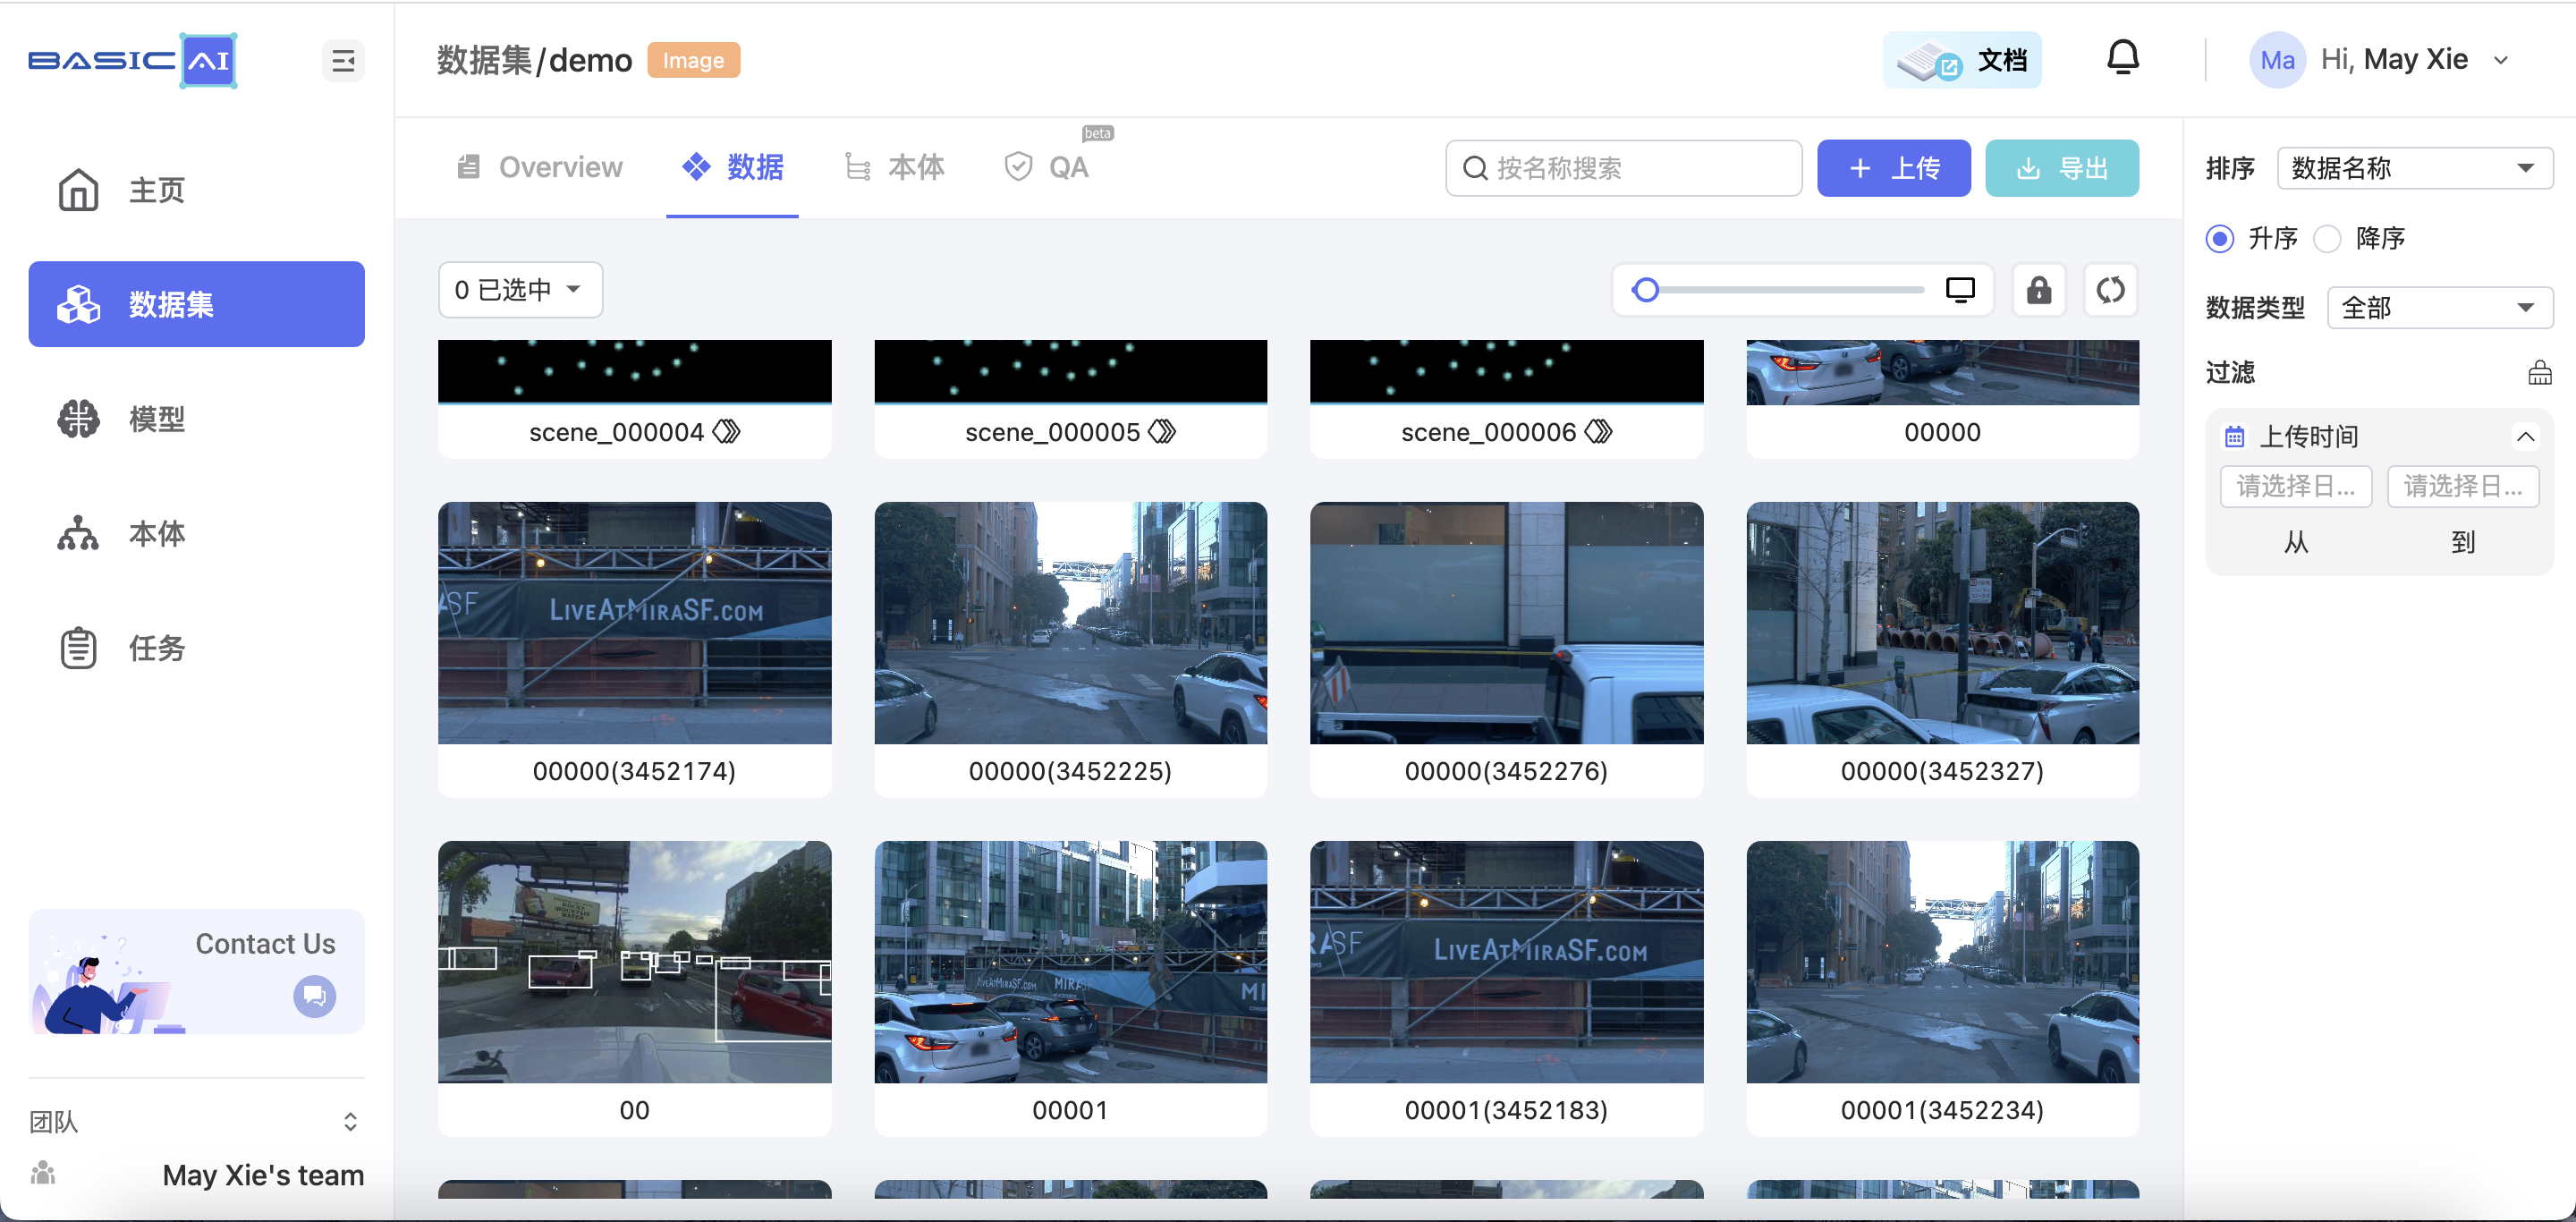This screenshot has width=2576, height=1222.
Task: Open 模型 in sidebar
Action: pyautogui.click(x=196, y=419)
